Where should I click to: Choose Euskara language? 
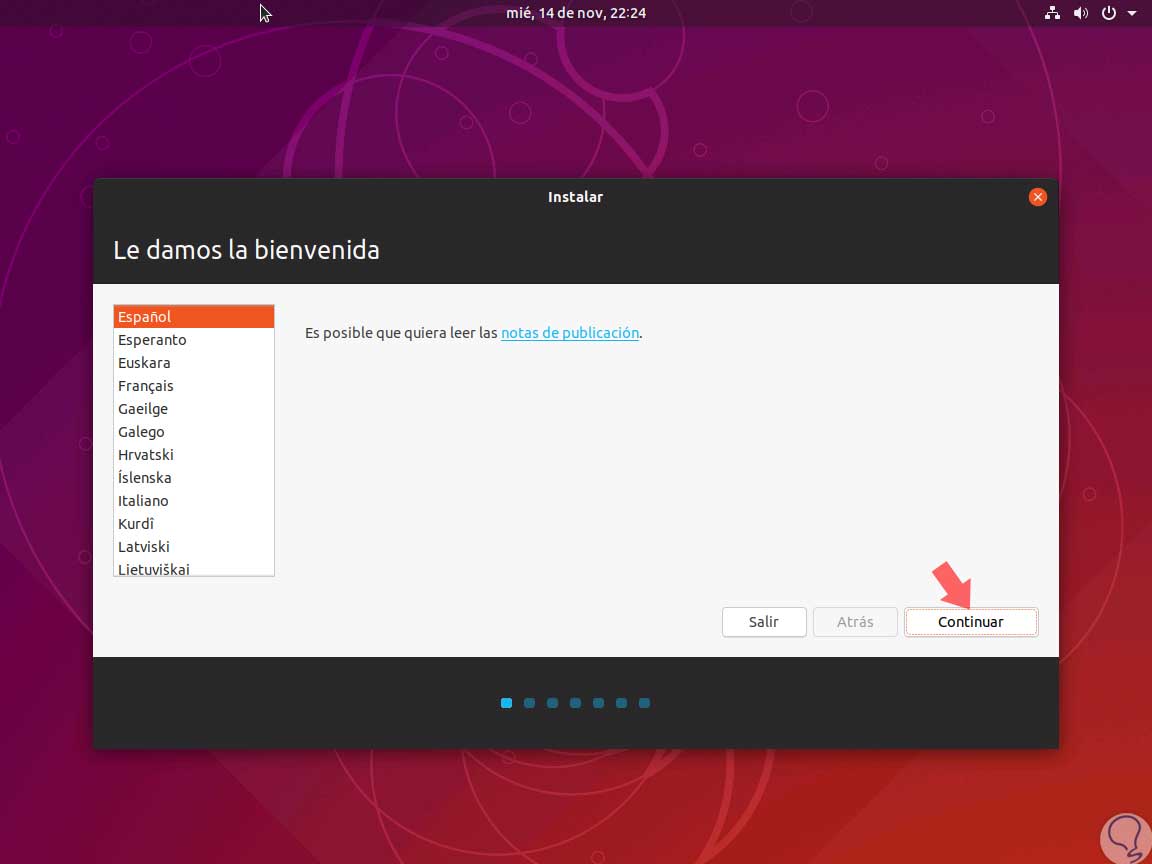point(194,362)
